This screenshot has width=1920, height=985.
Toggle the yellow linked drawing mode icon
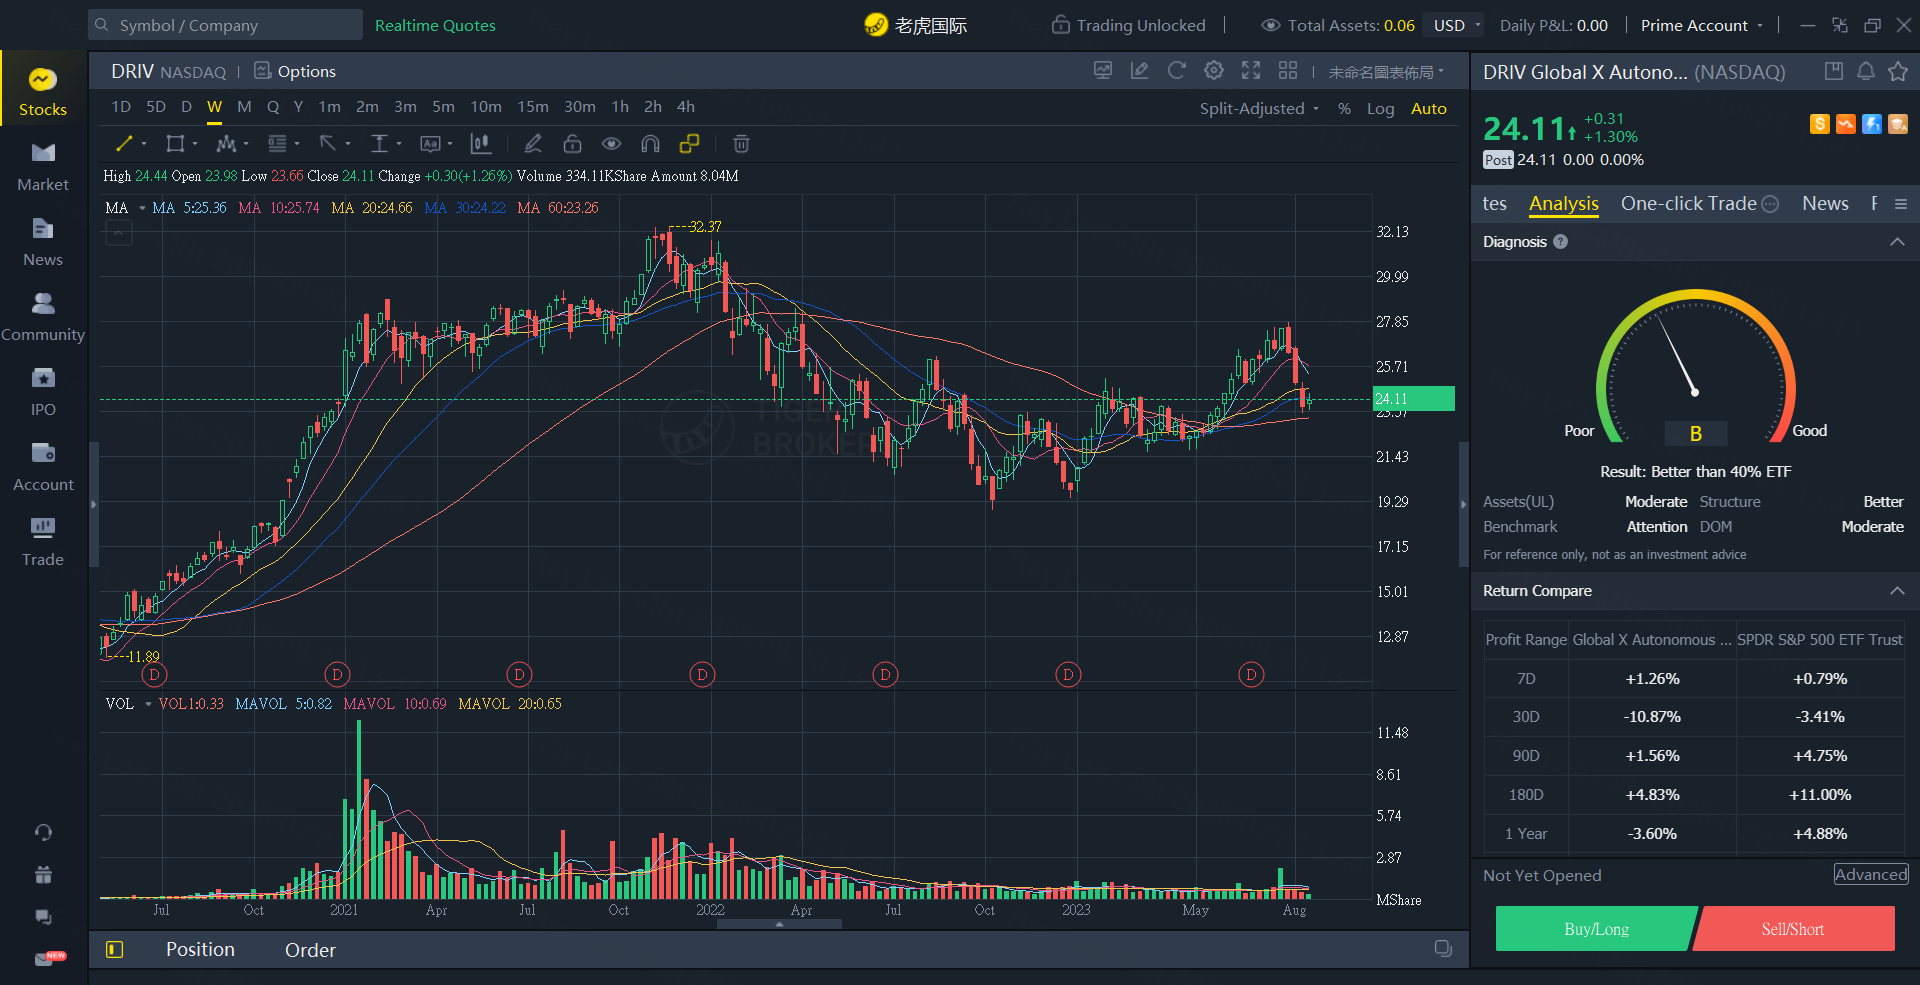point(689,144)
